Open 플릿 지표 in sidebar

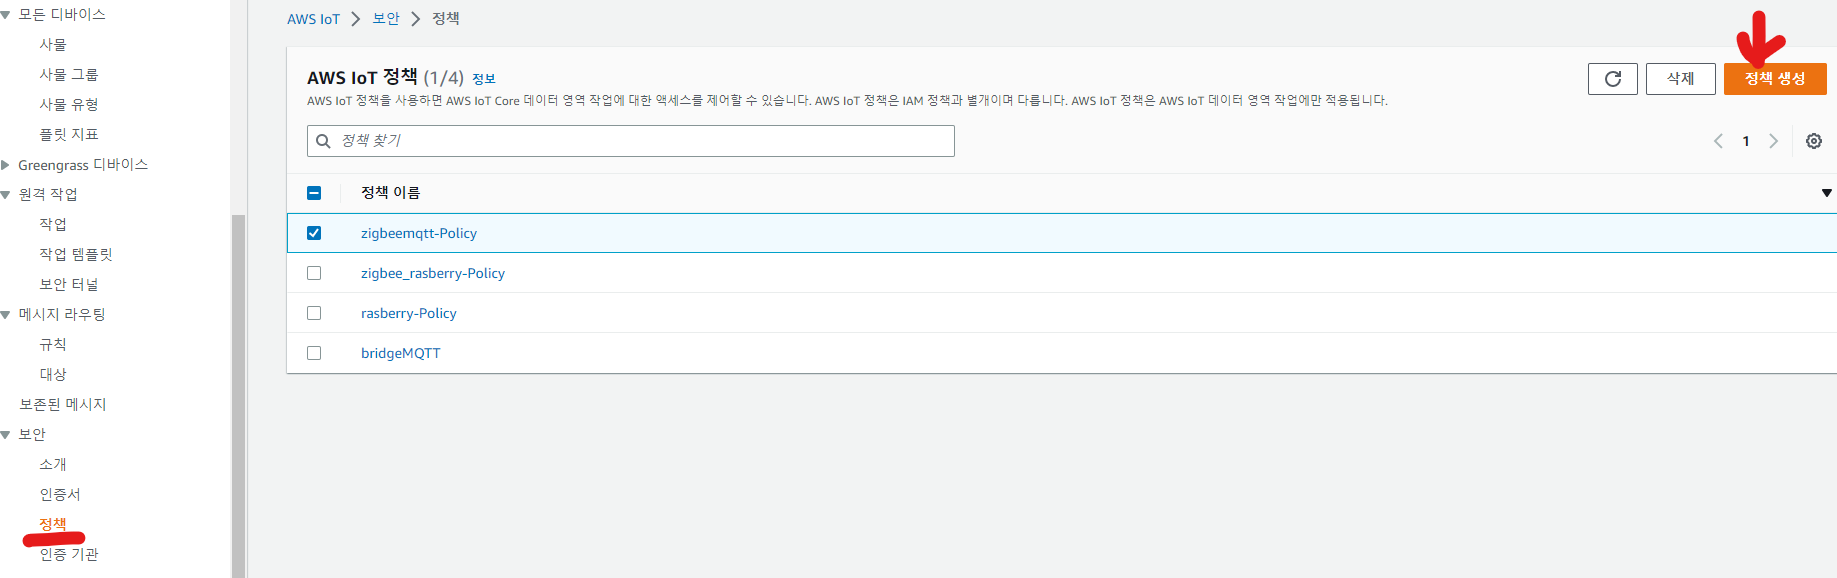click(69, 135)
